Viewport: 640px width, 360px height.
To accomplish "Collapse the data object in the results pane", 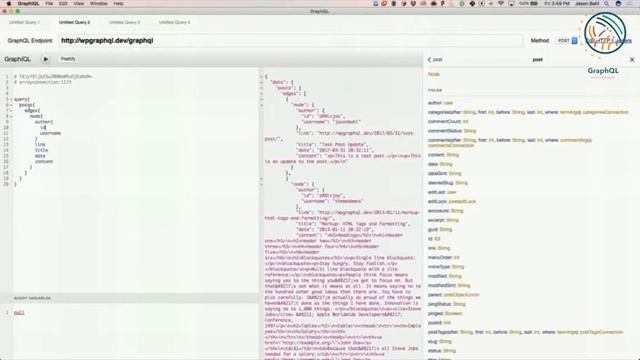I will 262,82.
